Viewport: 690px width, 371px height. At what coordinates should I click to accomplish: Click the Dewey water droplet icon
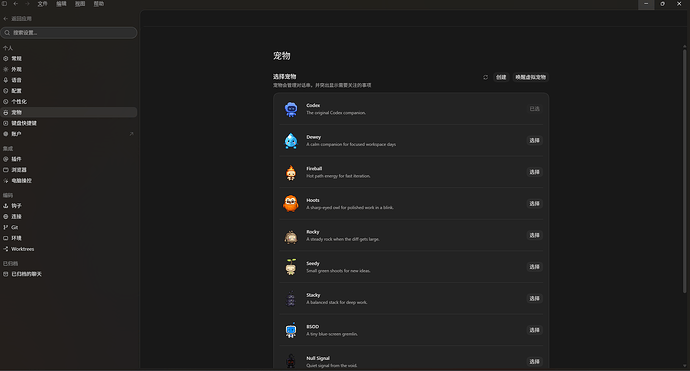pyautogui.click(x=291, y=140)
